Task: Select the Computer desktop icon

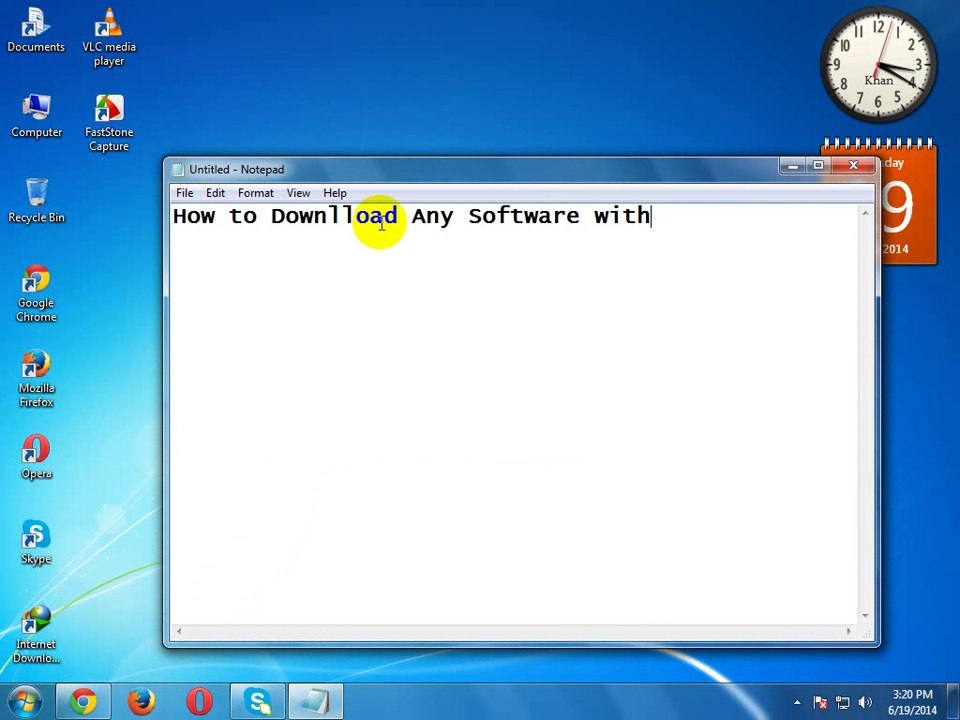Action: click(x=36, y=116)
